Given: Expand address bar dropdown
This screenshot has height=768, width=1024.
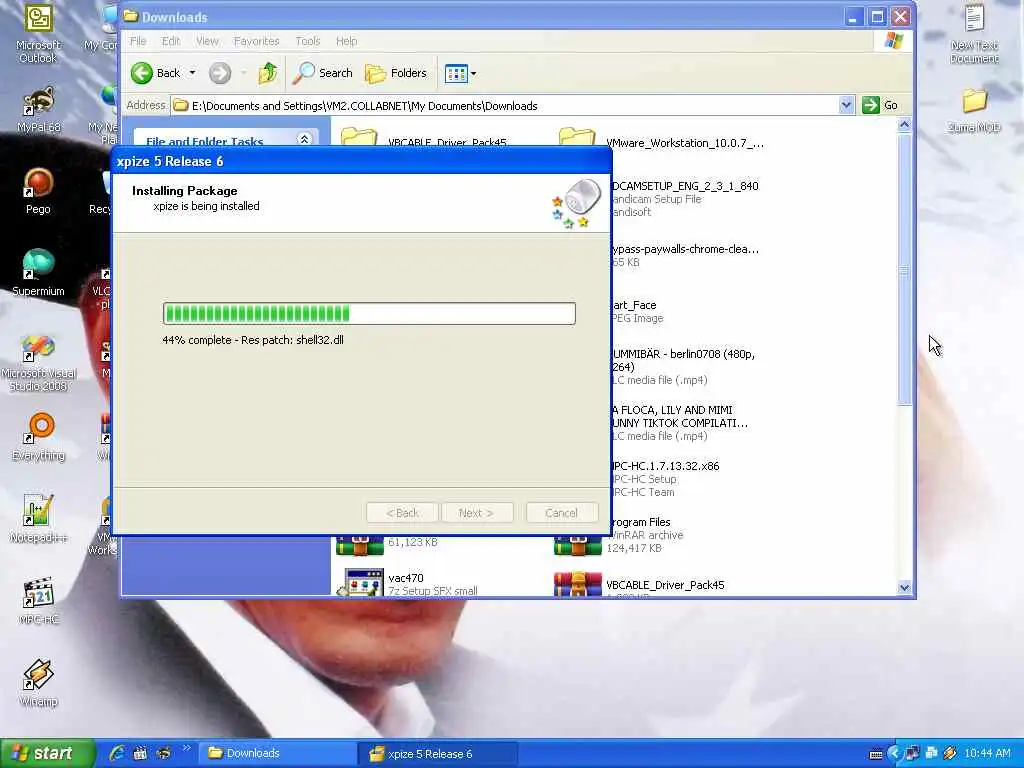Looking at the screenshot, I should click(846, 105).
